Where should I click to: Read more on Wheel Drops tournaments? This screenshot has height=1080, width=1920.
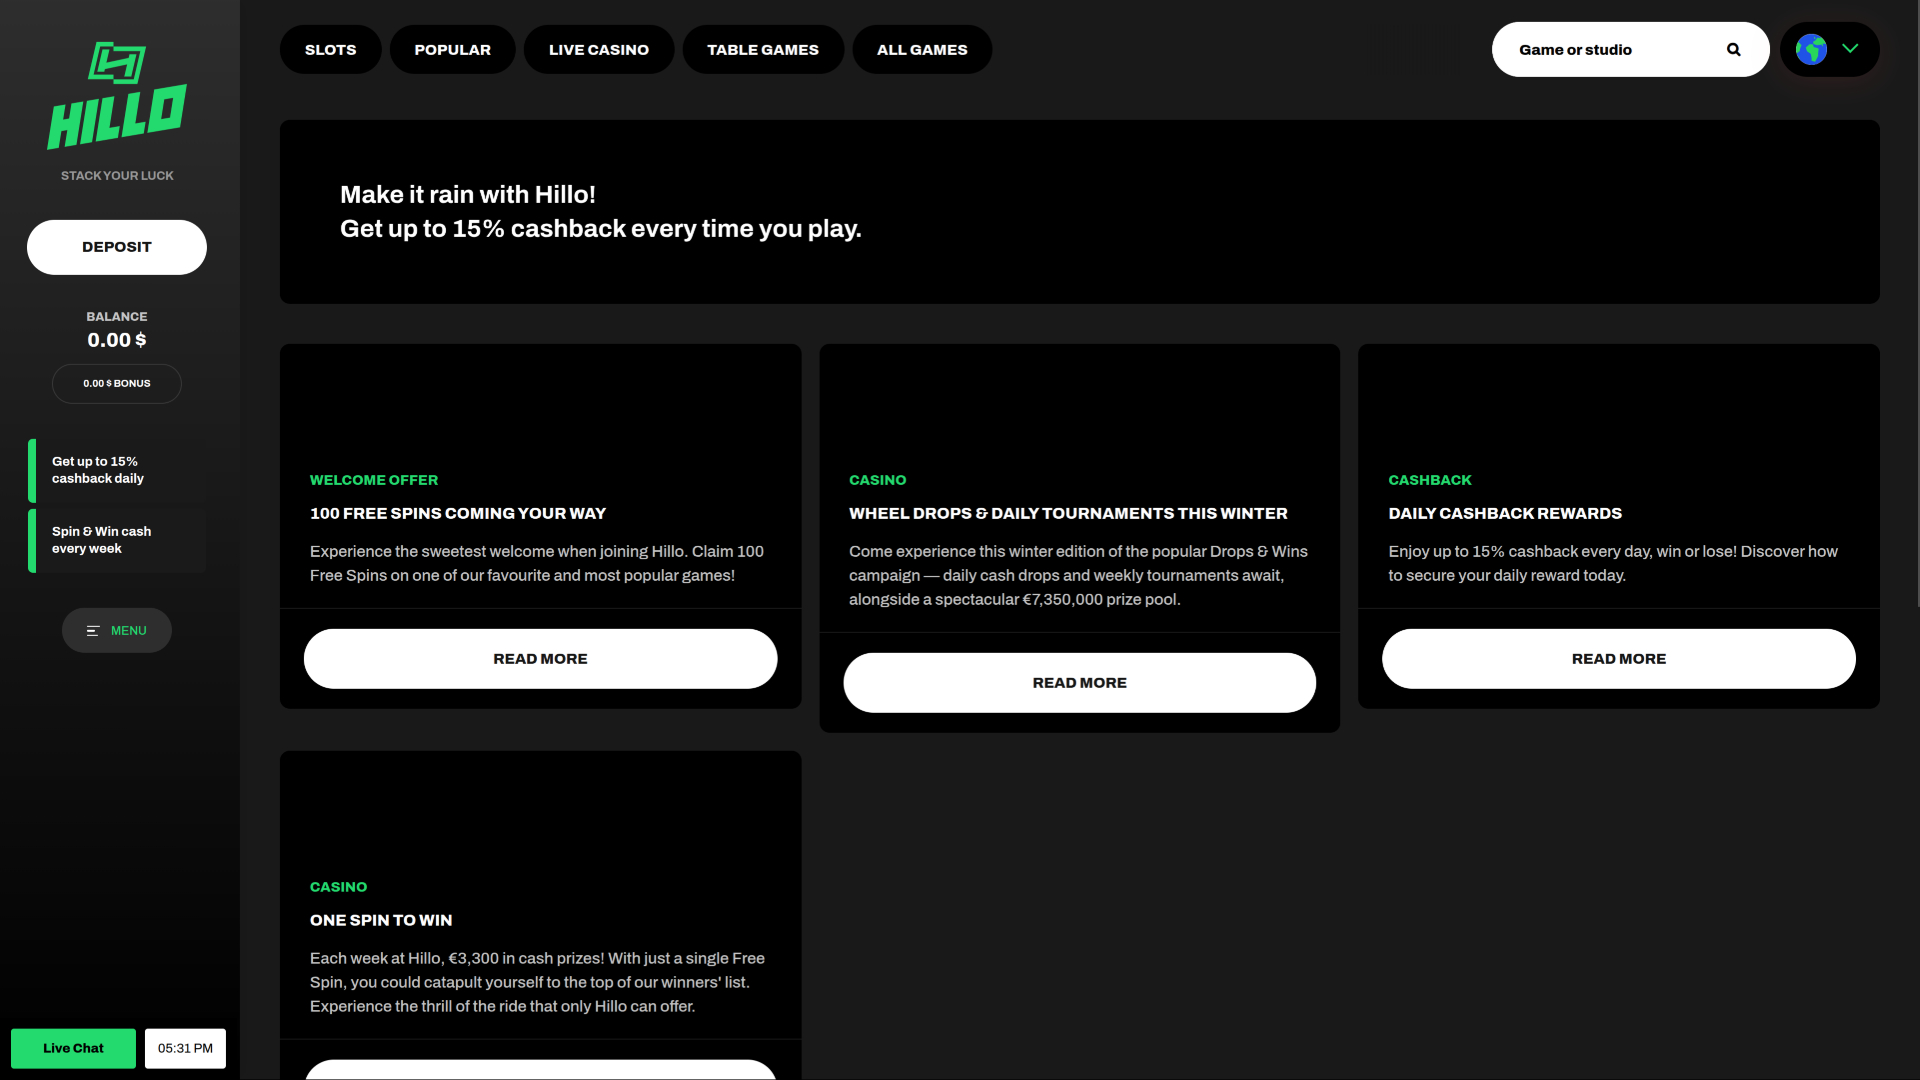tap(1079, 683)
